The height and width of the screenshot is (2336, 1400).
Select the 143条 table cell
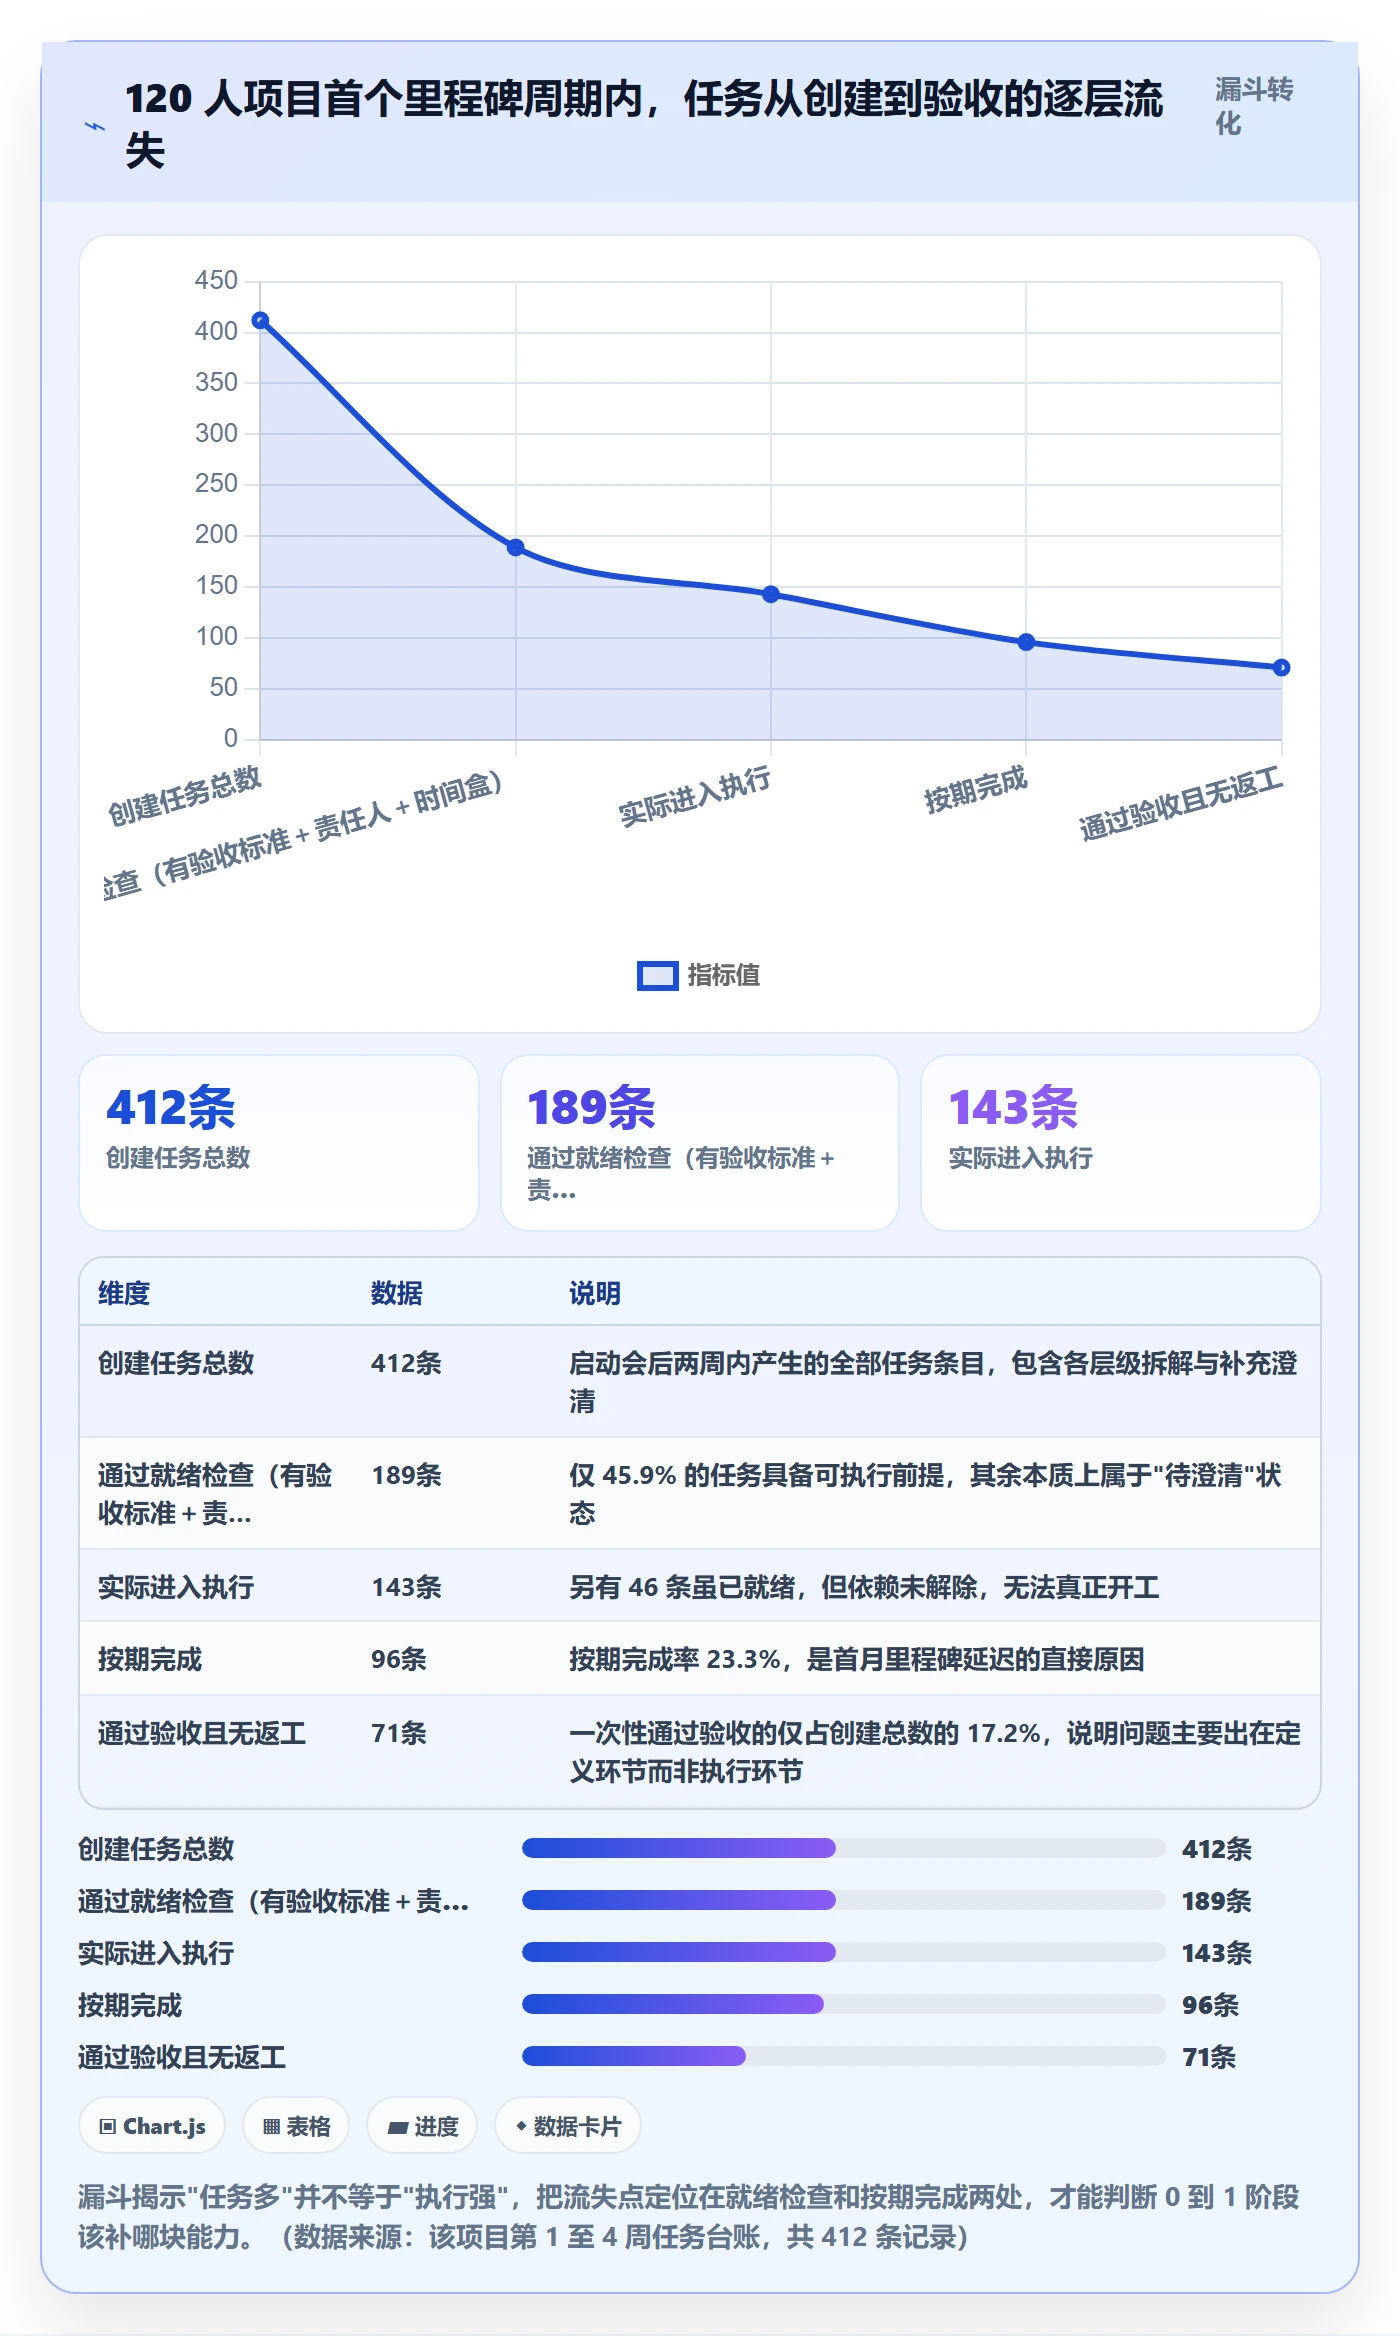coord(406,1588)
